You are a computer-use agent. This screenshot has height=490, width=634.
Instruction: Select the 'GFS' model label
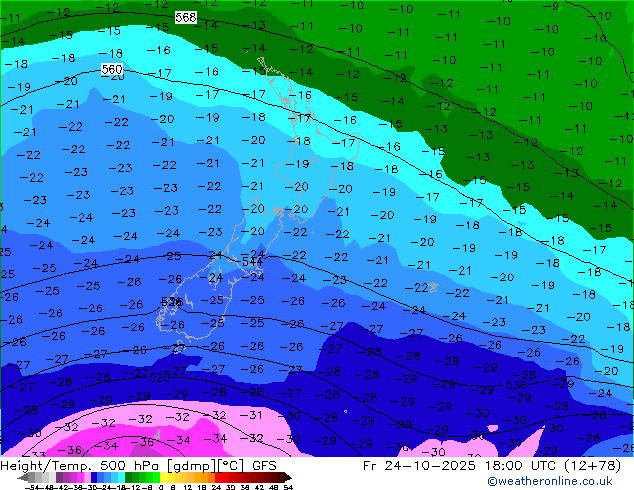264,466
